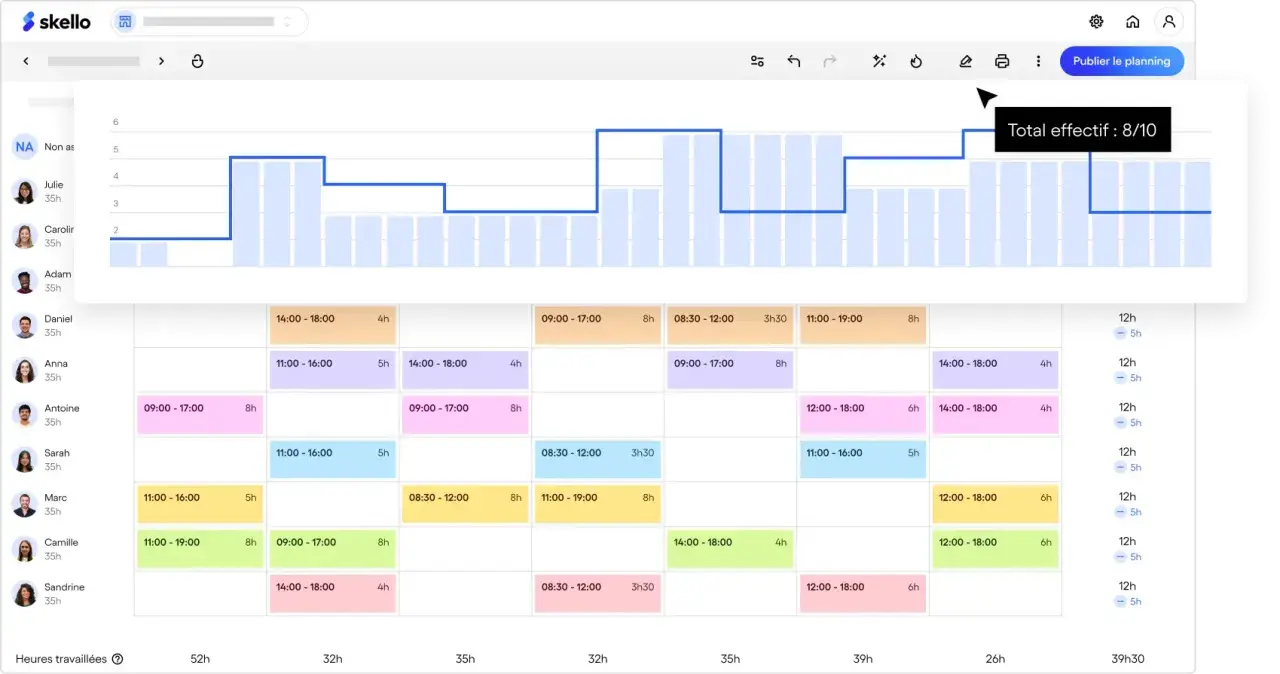Viewport: 1280px width, 674px height.
Task: Click the Heures travaillées label
Action: (x=61, y=659)
